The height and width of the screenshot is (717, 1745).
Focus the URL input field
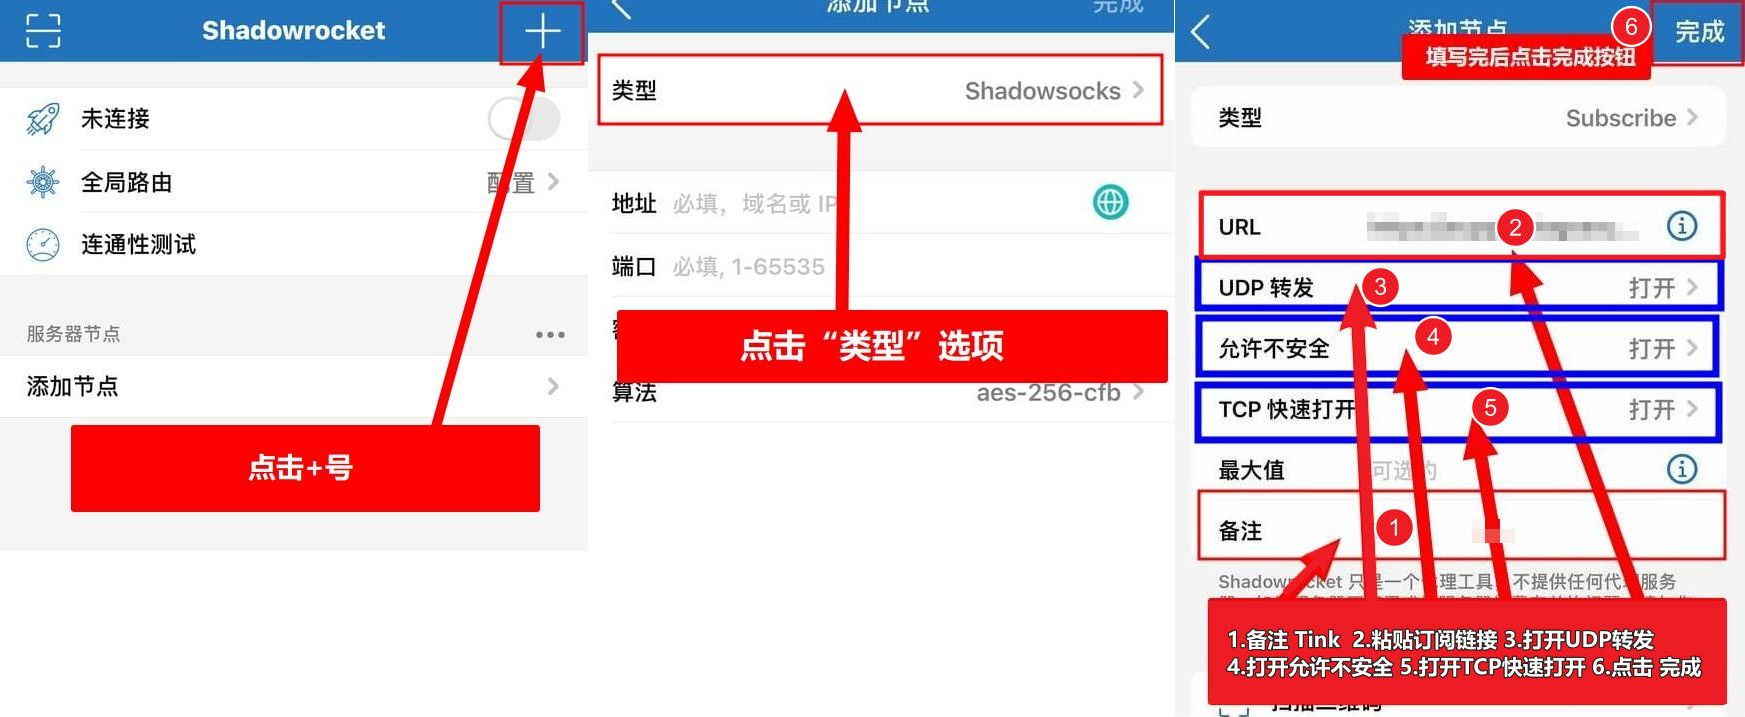1503,228
